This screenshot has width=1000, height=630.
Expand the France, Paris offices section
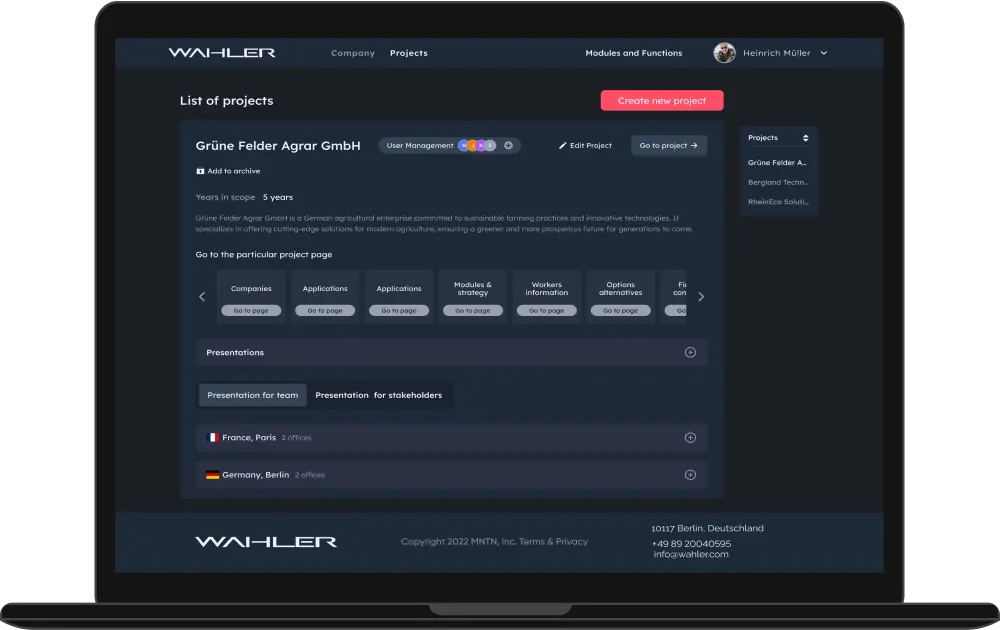coord(690,437)
